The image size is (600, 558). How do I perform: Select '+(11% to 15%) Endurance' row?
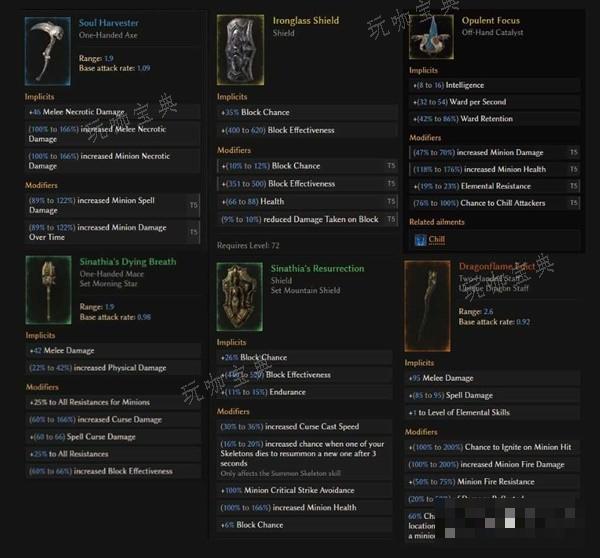pyautogui.click(x=305, y=392)
